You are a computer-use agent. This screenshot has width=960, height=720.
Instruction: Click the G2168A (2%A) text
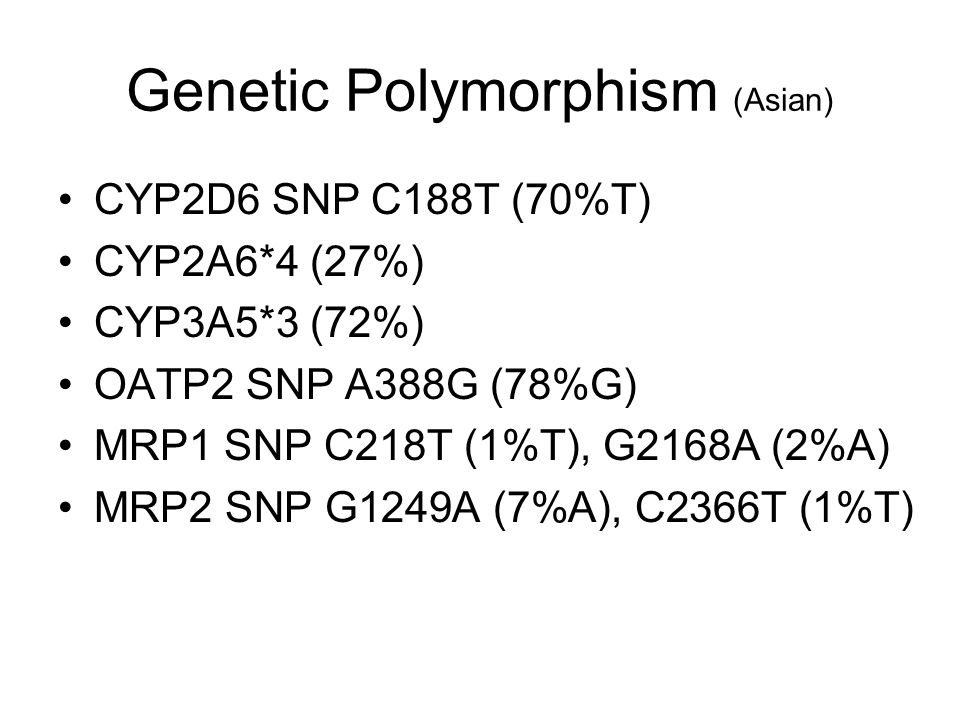point(746,446)
